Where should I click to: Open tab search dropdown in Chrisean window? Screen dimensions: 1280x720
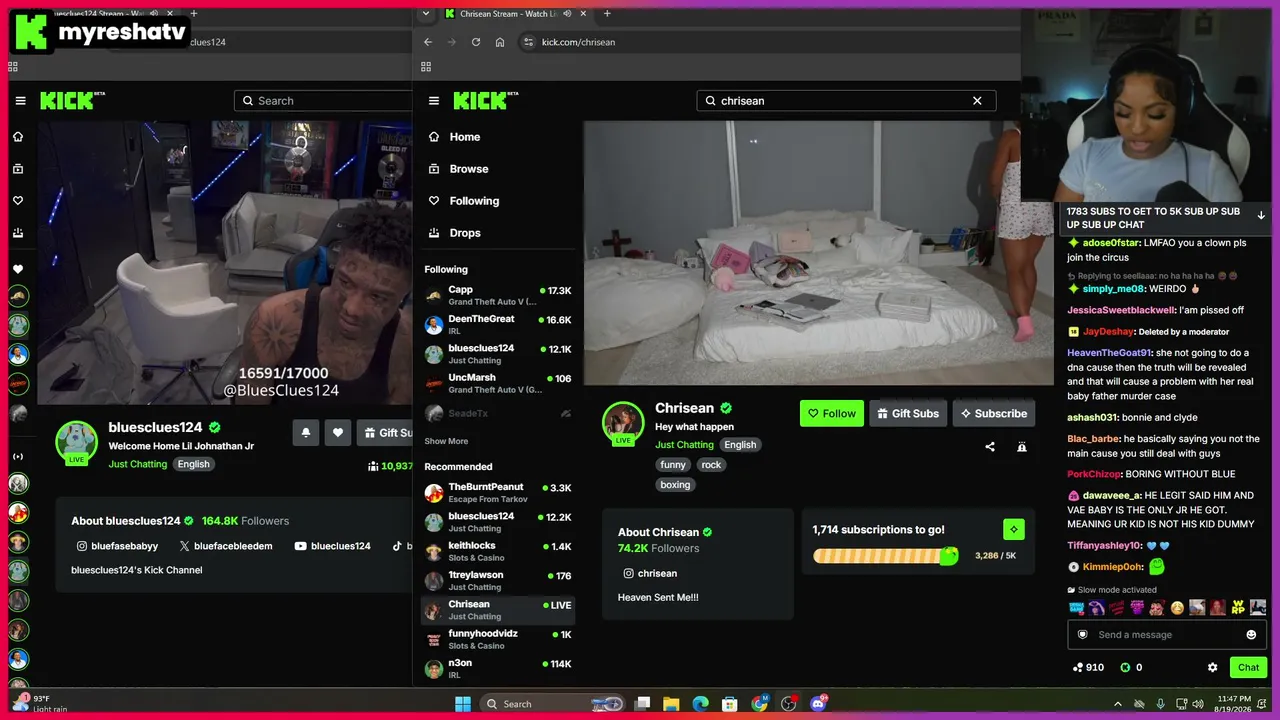coord(426,13)
